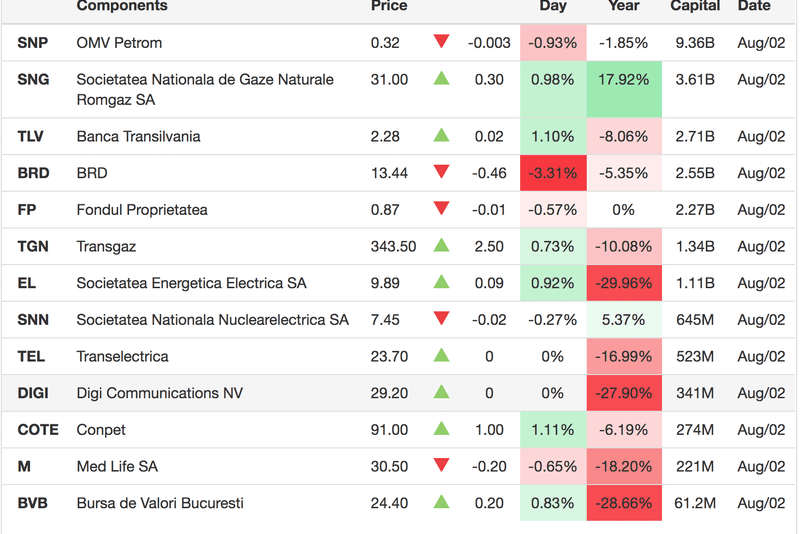The width and height of the screenshot is (800, 534).
Task: Click the green up arrow for Conpet
Action: [x=441, y=430]
